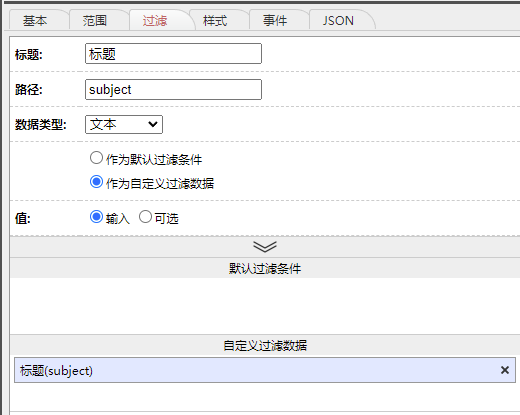This screenshot has height=415, width=520.
Task: Open the 数据类型 dropdown showing 文本
Action: click(124, 124)
